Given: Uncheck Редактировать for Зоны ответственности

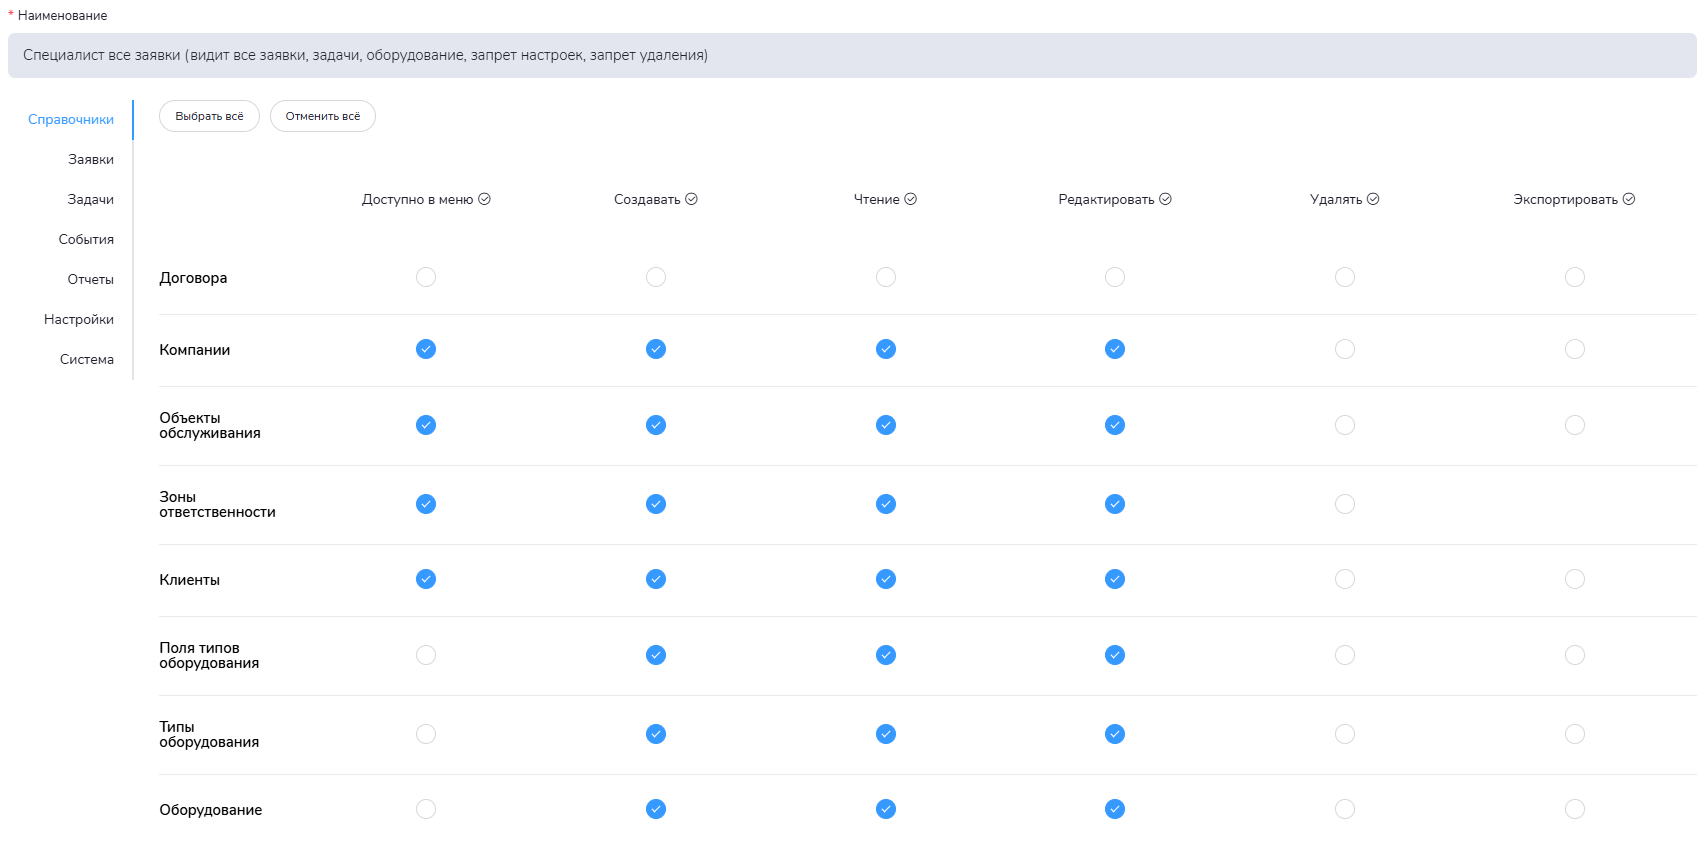Looking at the screenshot, I should point(1115,504).
